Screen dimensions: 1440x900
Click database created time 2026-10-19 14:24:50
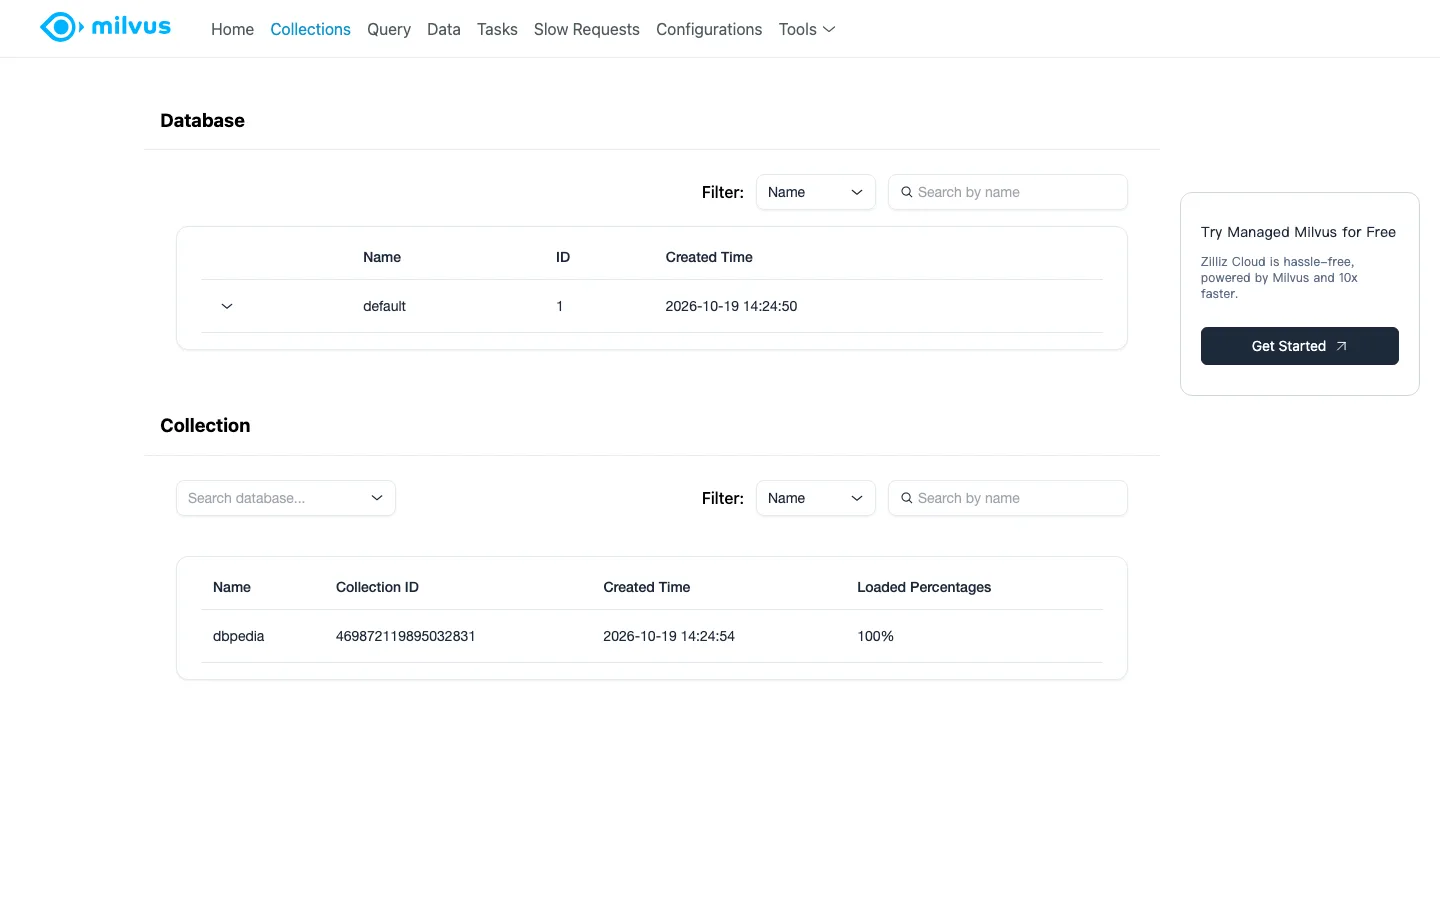click(731, 306)
